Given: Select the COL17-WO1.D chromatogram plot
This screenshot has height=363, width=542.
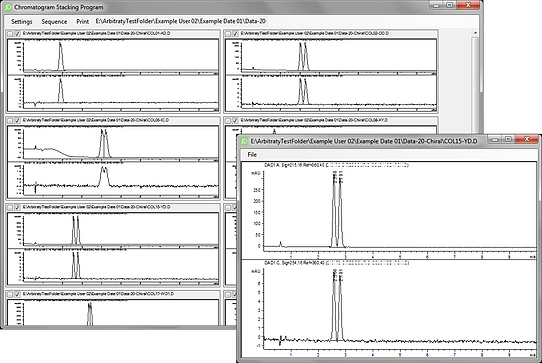Looking at the screenshot, I should [113, 312].
